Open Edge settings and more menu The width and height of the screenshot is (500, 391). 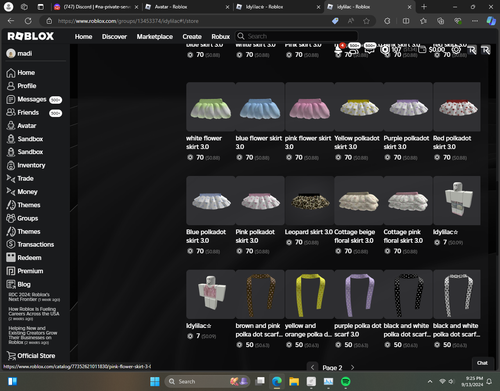475,21
